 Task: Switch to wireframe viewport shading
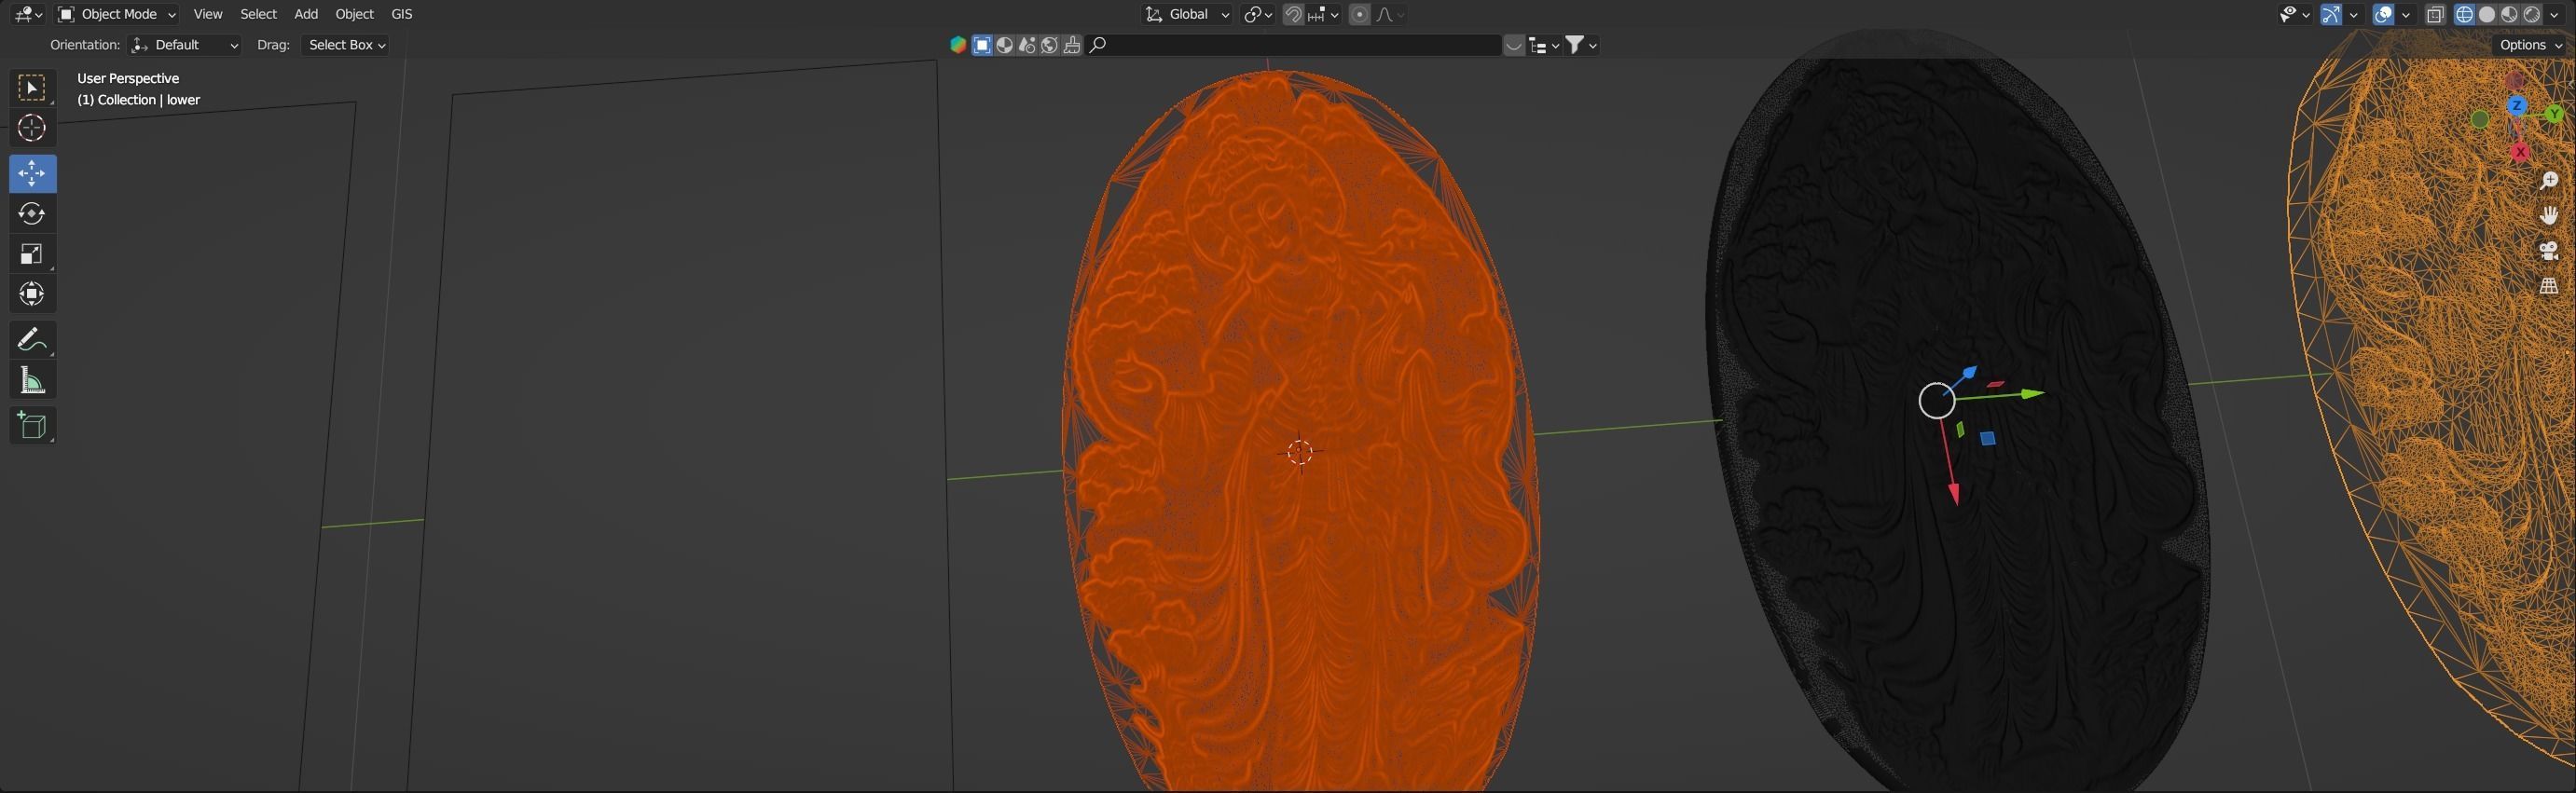pos(2465,14)
